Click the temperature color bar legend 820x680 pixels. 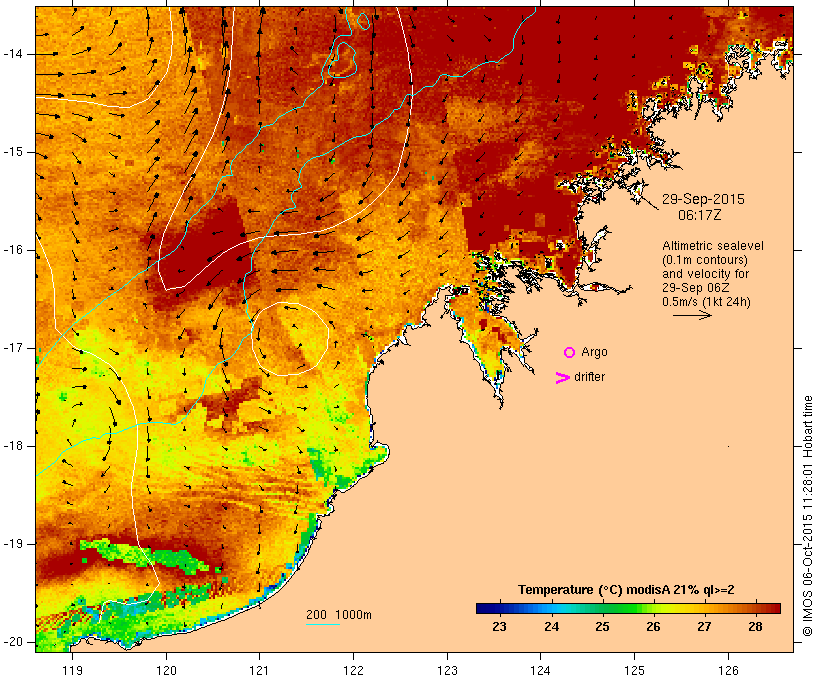(628, 608)
